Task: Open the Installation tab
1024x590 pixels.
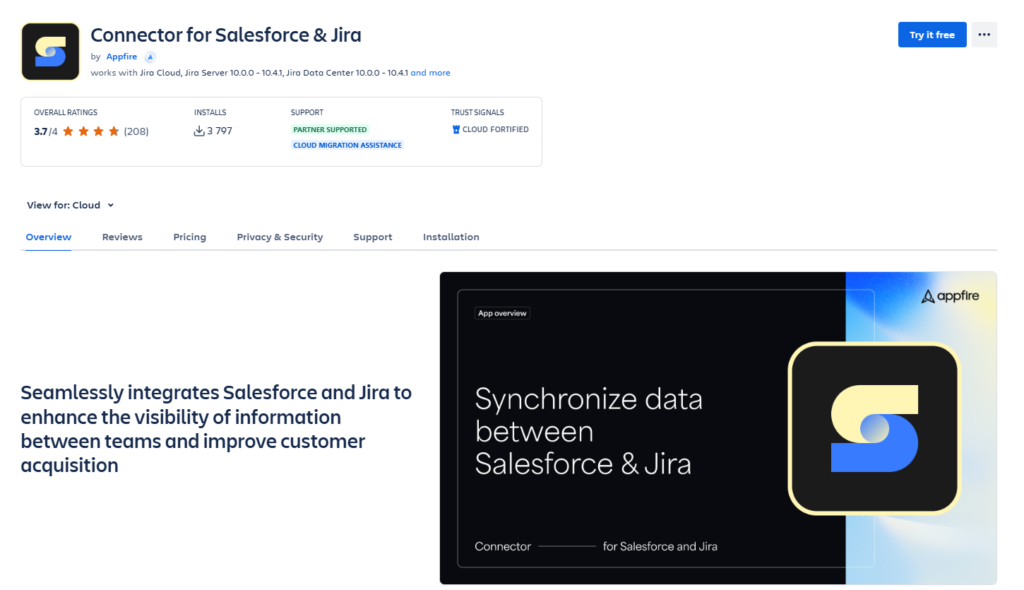Action: click(x=451, y=237)
